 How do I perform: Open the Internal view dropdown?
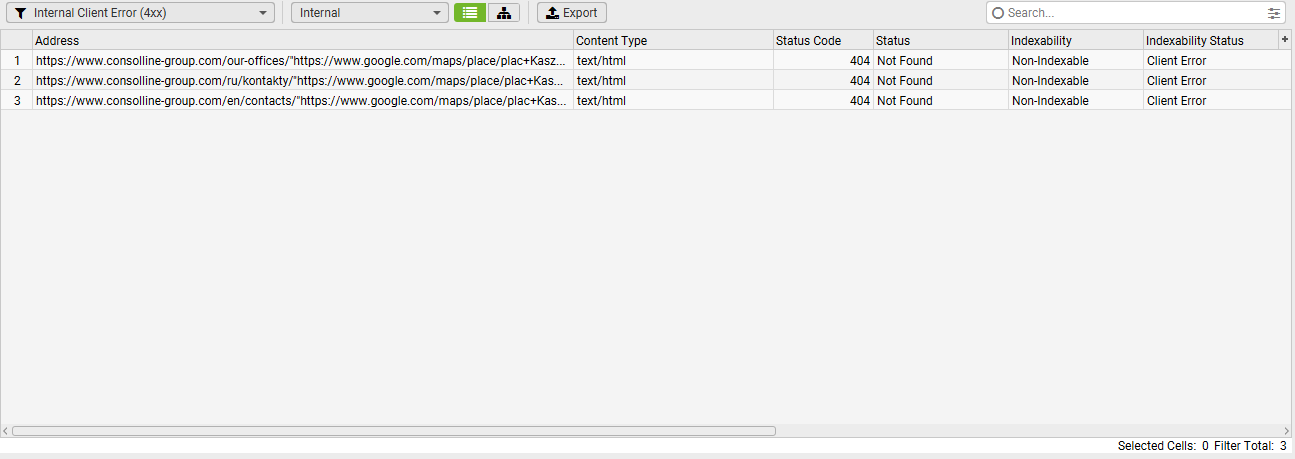pos(370,13)
